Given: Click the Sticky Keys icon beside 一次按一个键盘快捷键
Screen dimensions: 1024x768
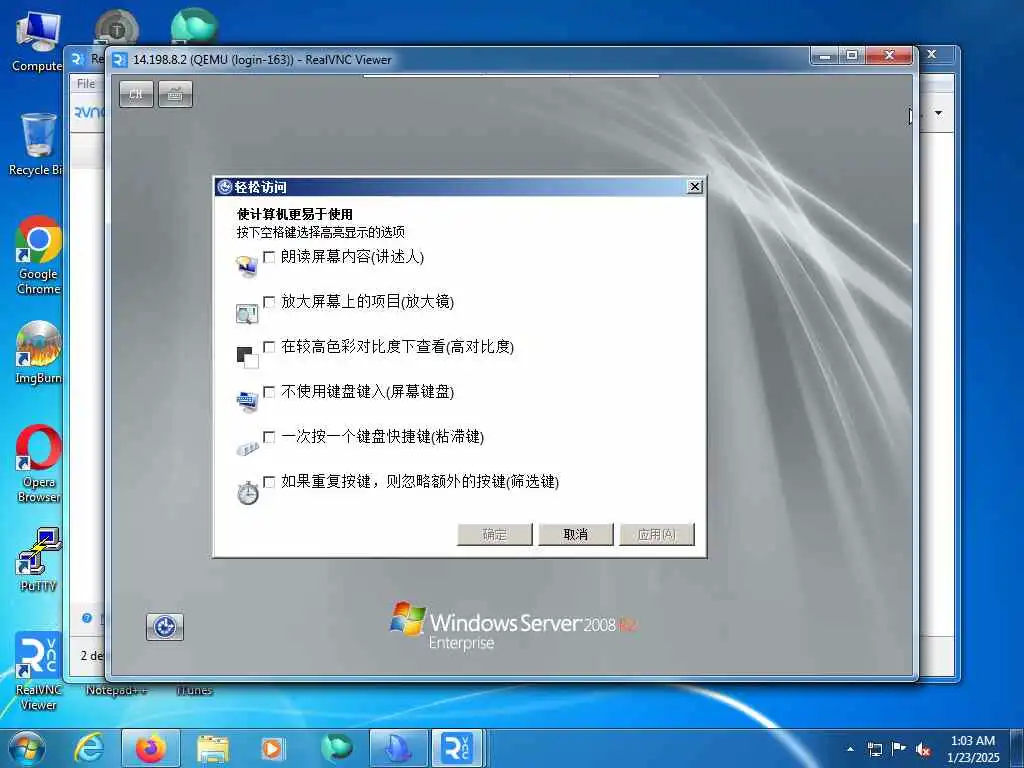Looking at the screenshot, I should (x=247, y=448).
